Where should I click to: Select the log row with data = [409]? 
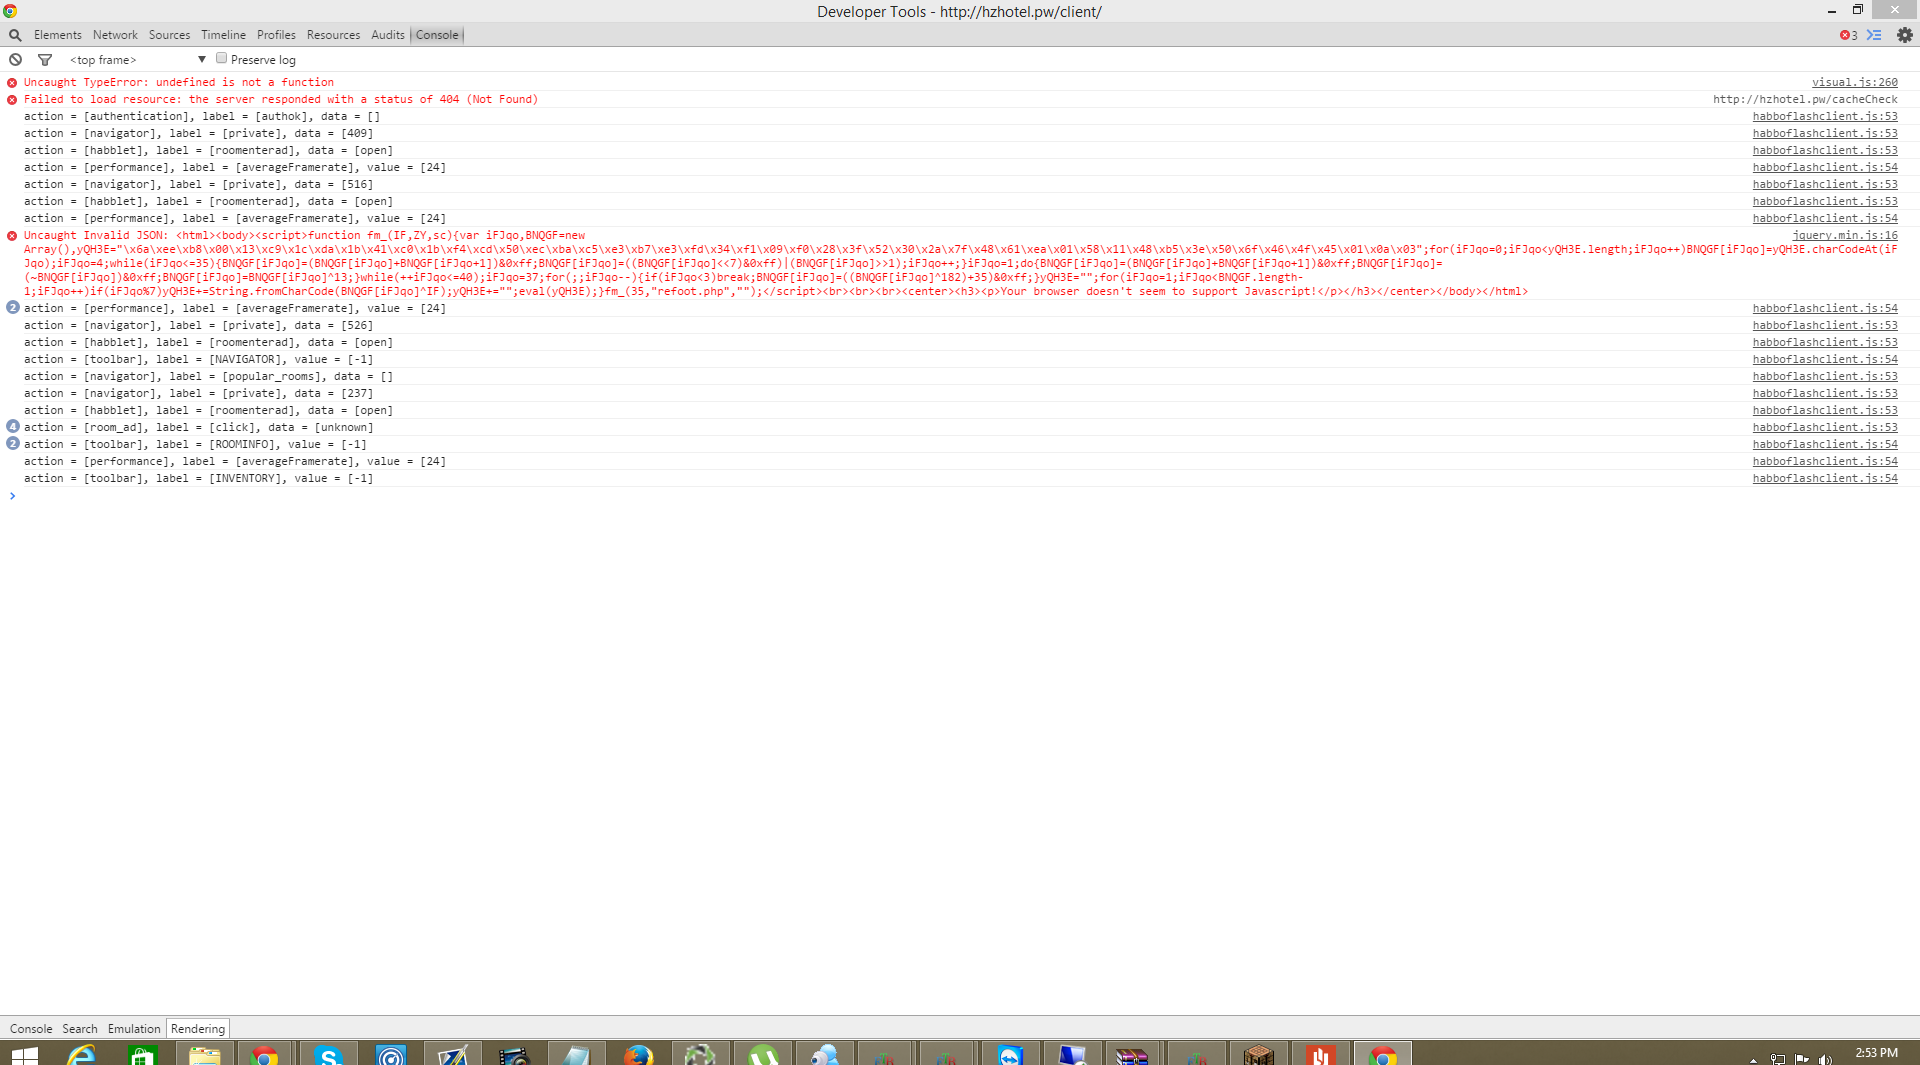pyautogui.click(x=198, y=134)
